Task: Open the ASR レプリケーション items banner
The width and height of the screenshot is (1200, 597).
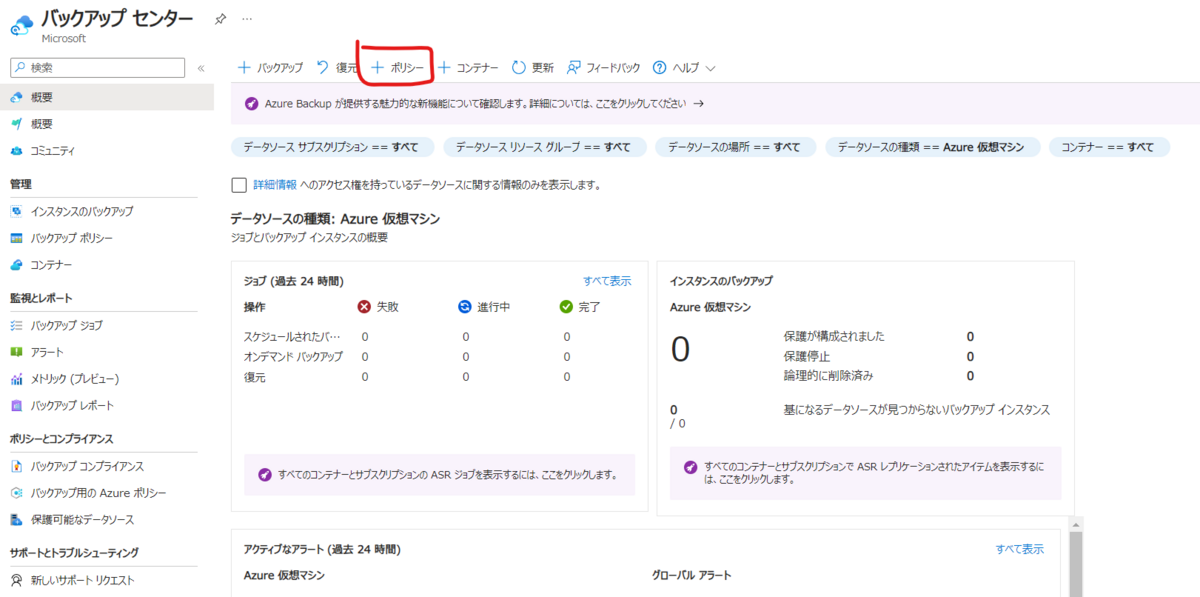Action: (x=865, y=473)
